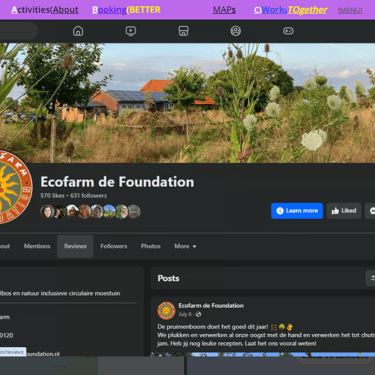Open the C)Works TOgether link
375x375 pixels.
(x=291, y=10)
